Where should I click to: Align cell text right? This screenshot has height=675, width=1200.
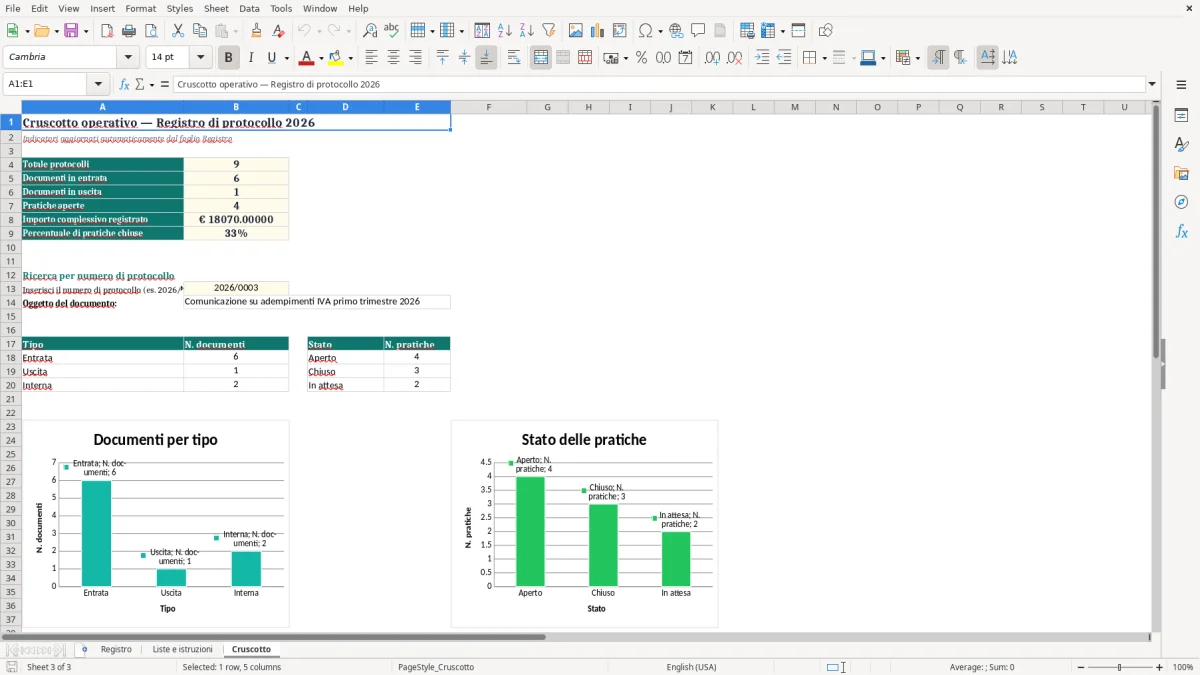pos(416,58)
